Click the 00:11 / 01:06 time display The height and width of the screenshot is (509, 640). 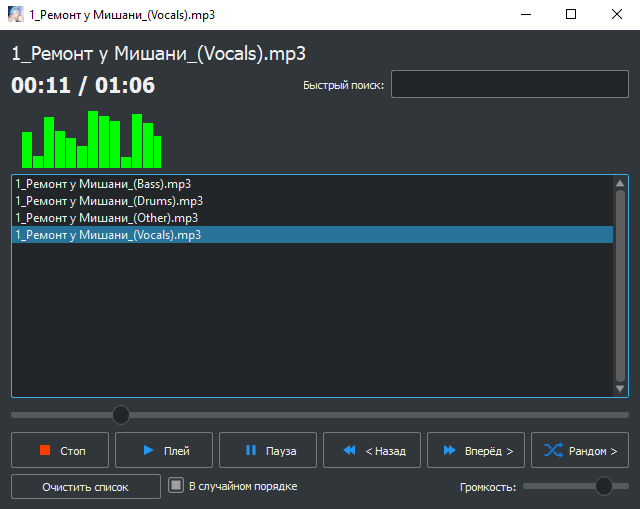click(x=83, y=85)
